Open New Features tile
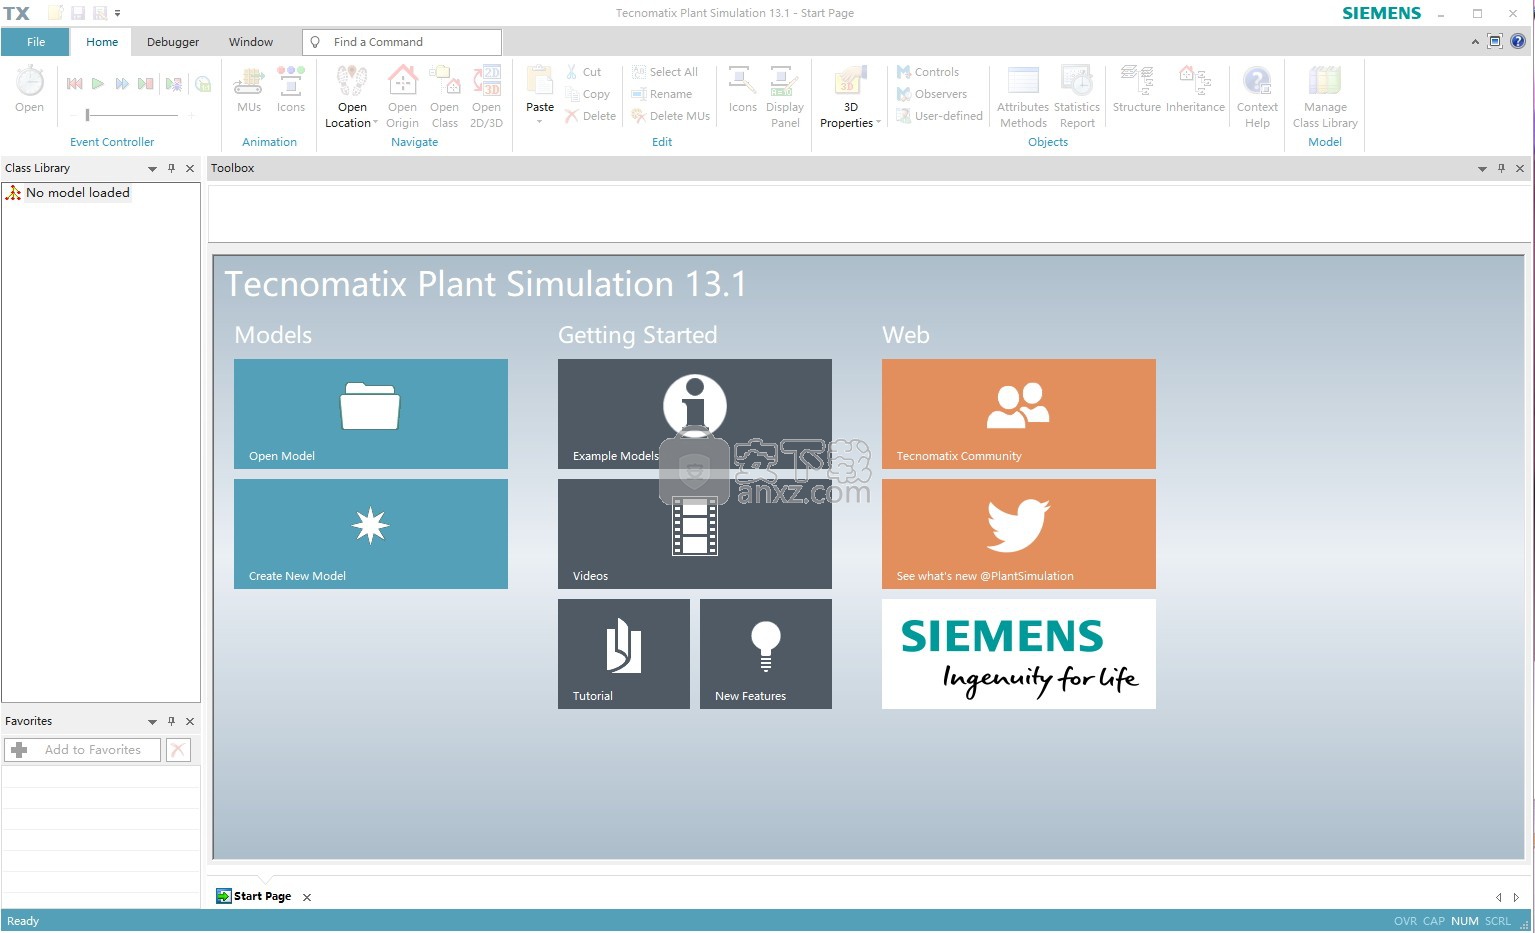This screenshot has width=1535, height=933. coord(766,654)
